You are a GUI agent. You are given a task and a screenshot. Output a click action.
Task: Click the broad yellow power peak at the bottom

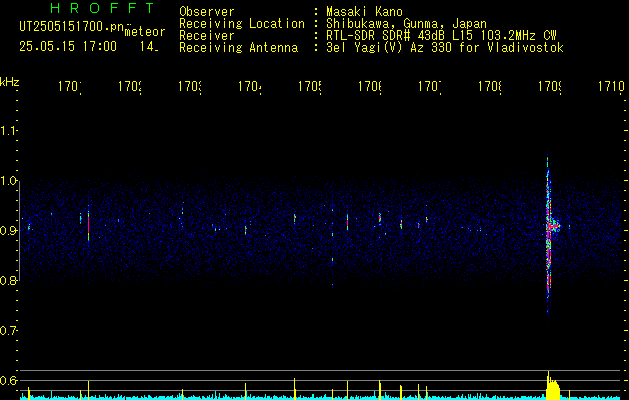[553, 387]
